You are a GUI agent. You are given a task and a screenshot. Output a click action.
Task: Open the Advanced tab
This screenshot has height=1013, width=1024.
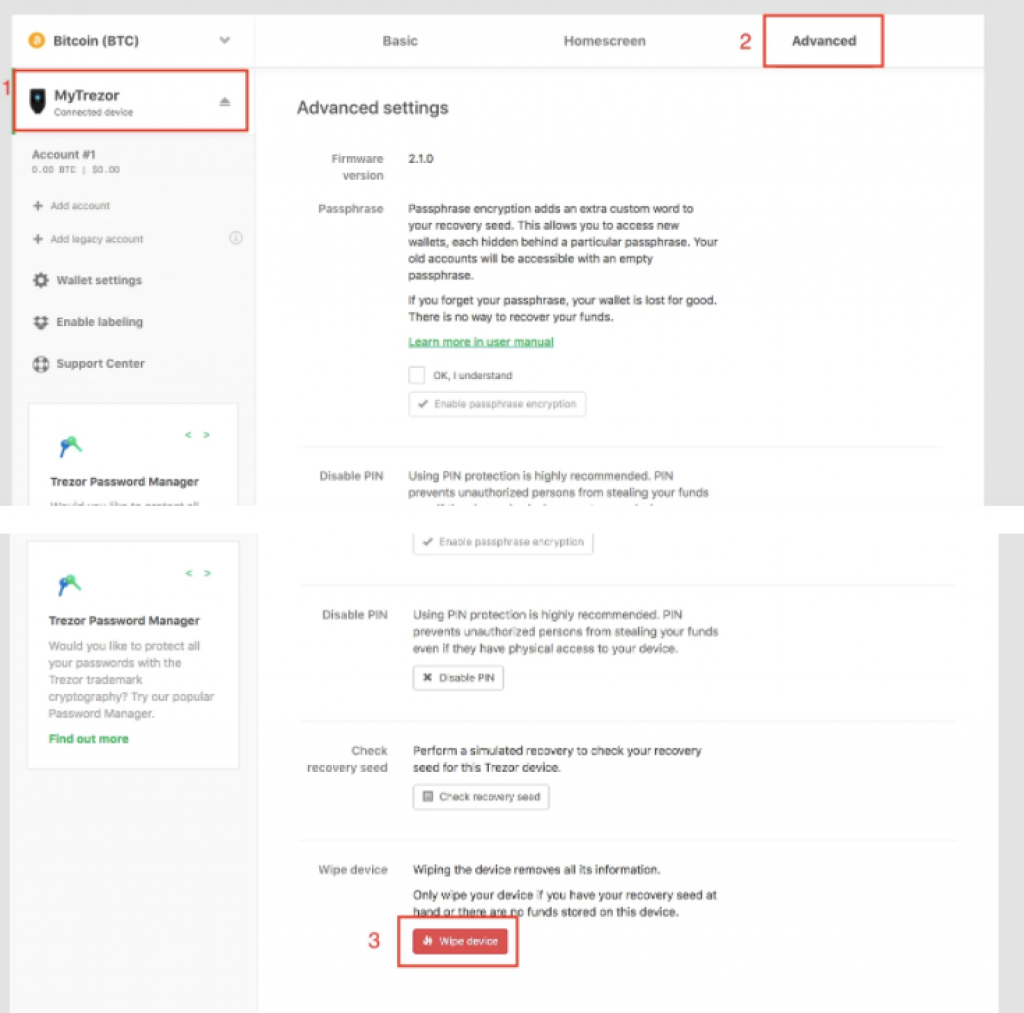[824, 40]
